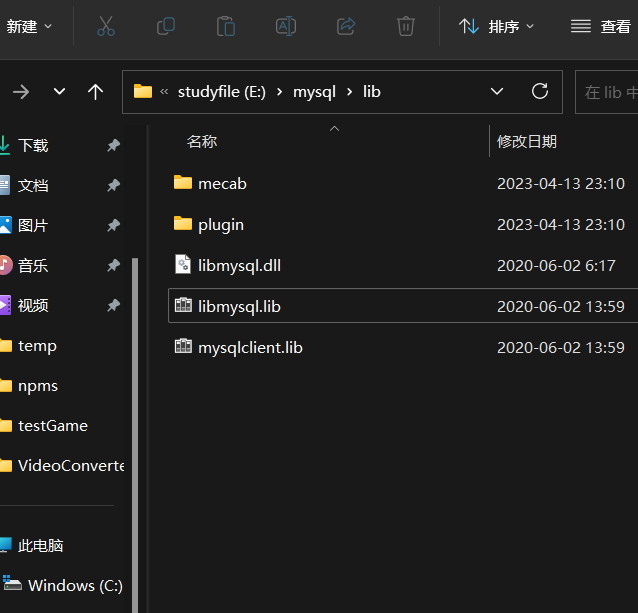Click the Delete trash can icon

point(406,26)
